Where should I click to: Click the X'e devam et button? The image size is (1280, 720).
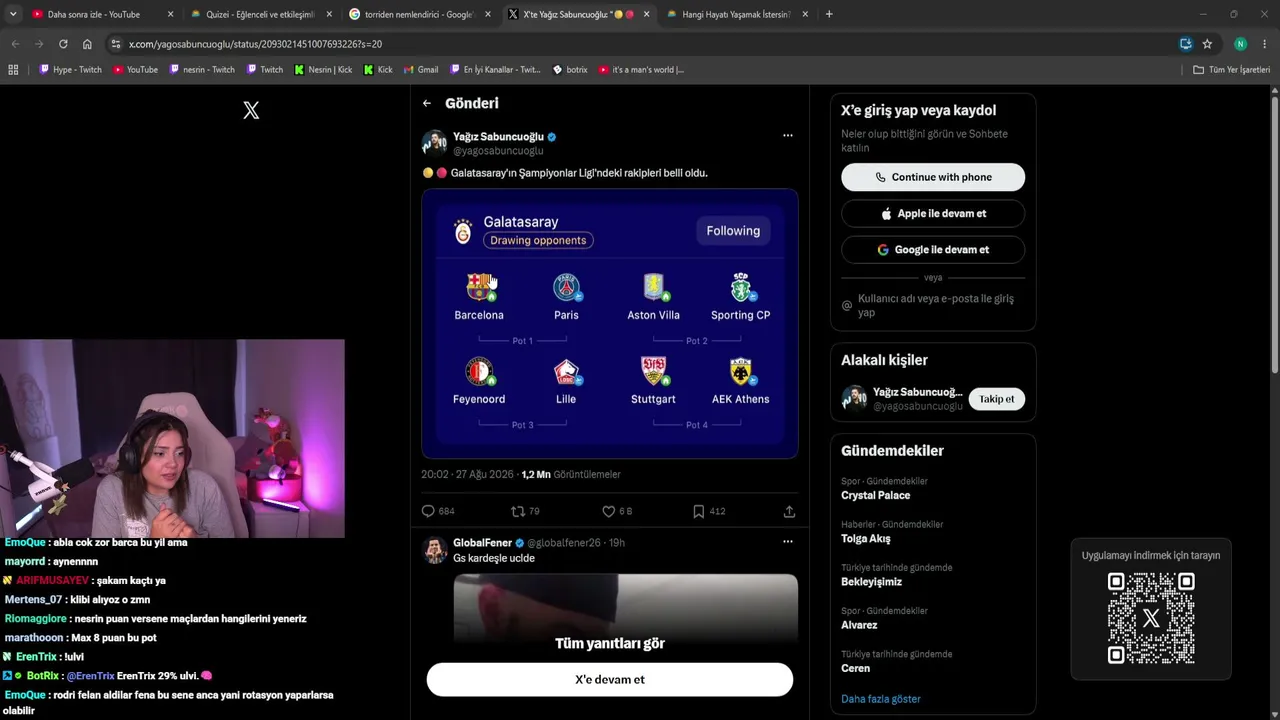[610, 679]
